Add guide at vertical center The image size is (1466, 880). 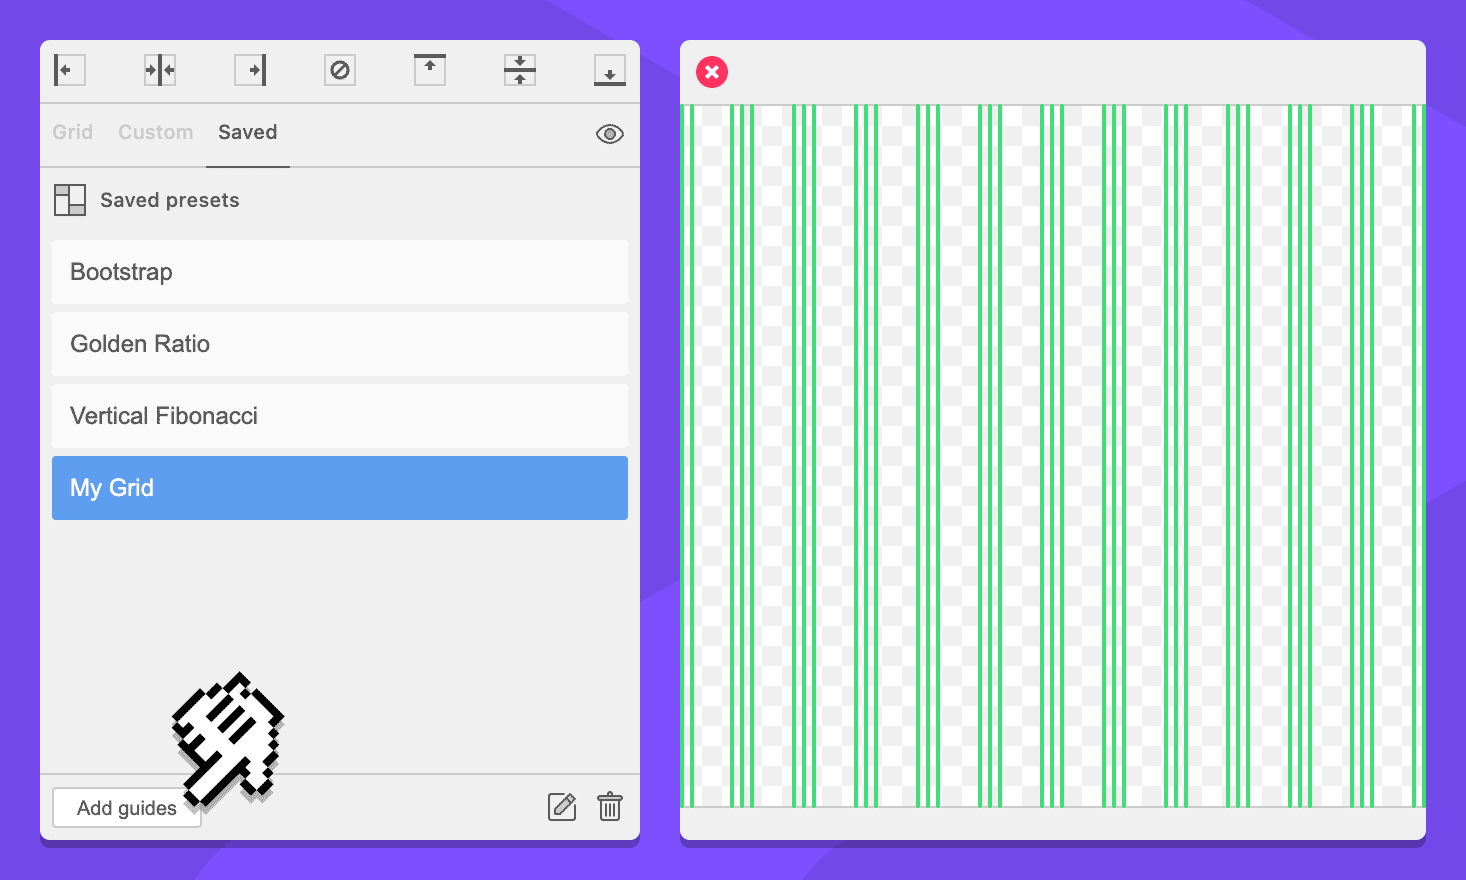tap(160, 70)
